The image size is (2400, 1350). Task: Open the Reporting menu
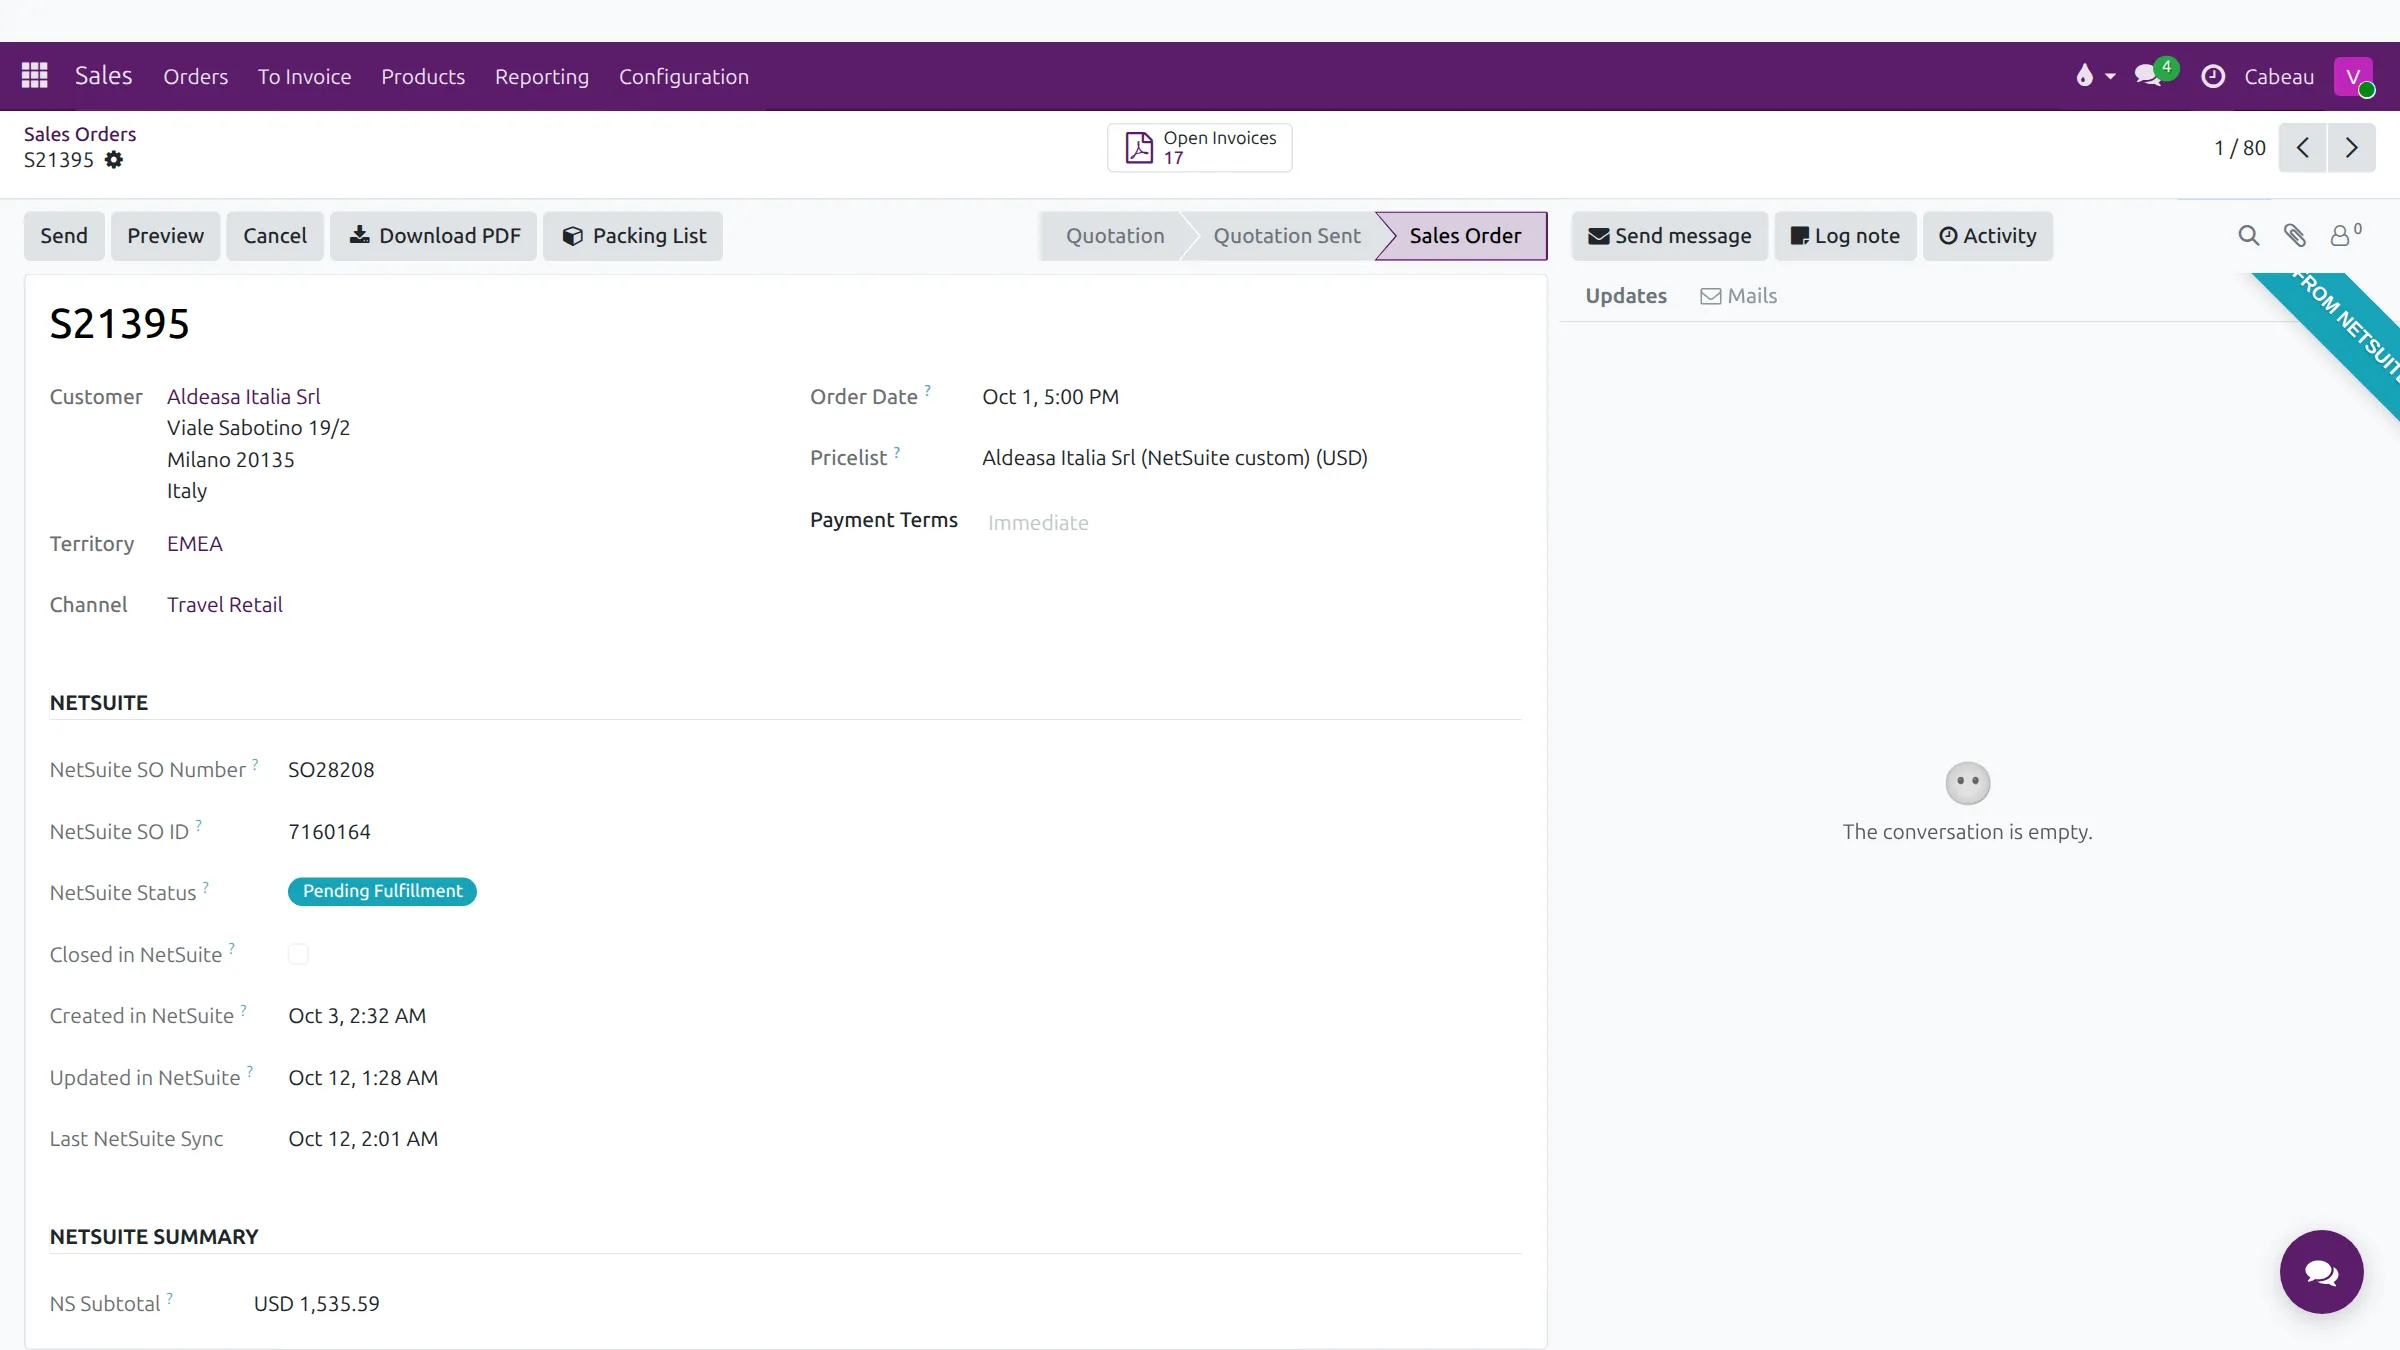click(542, 76)
